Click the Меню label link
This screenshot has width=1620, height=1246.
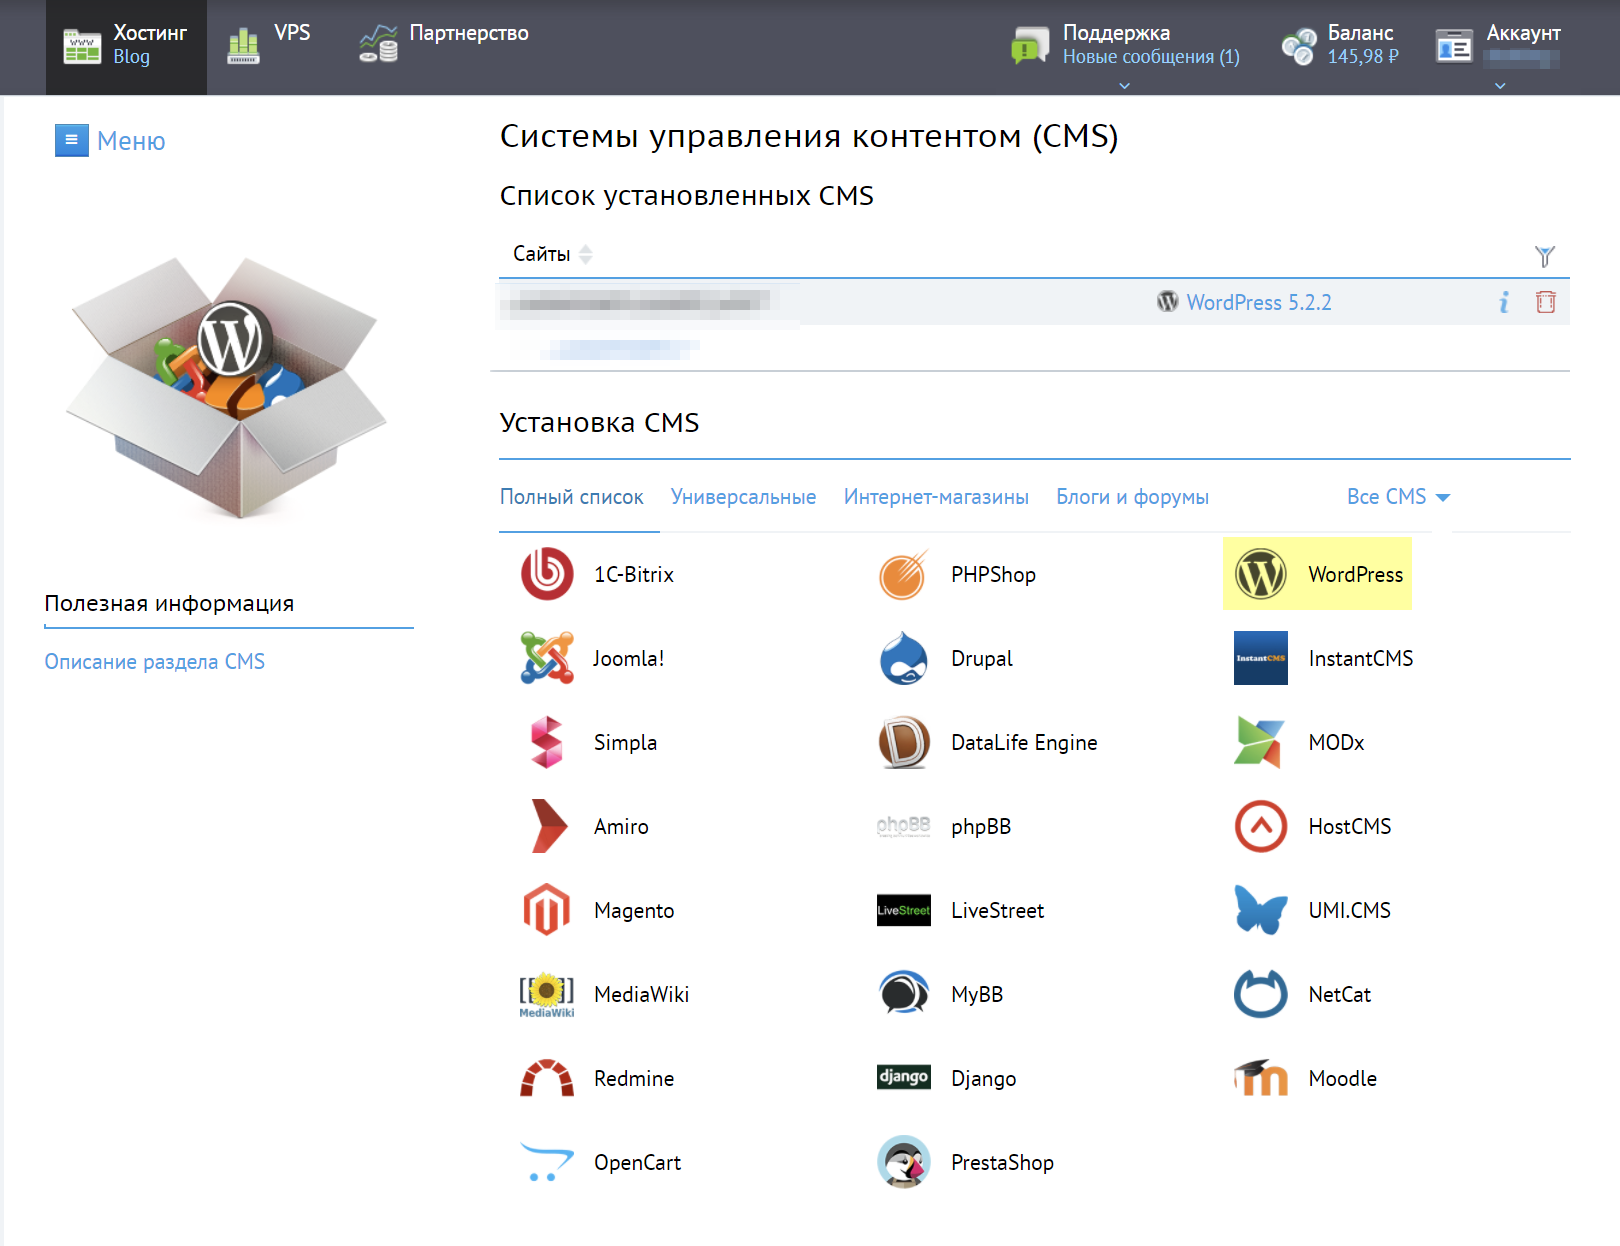(131, 141)
